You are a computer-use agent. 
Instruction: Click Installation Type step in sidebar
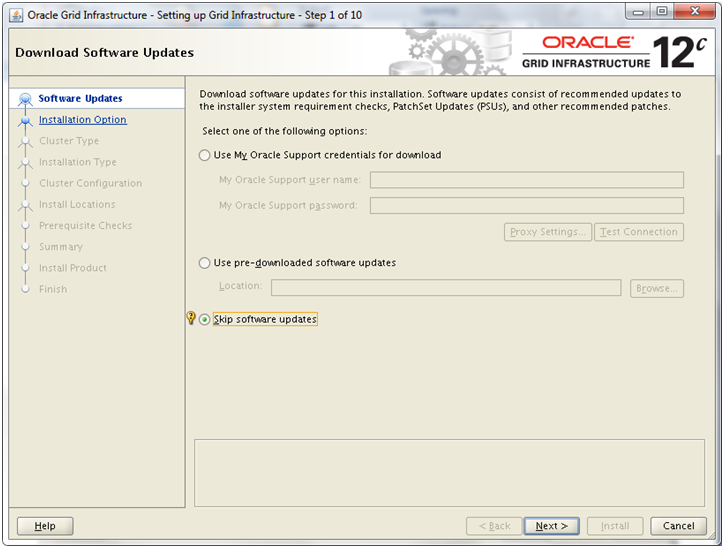coord(78,162)
